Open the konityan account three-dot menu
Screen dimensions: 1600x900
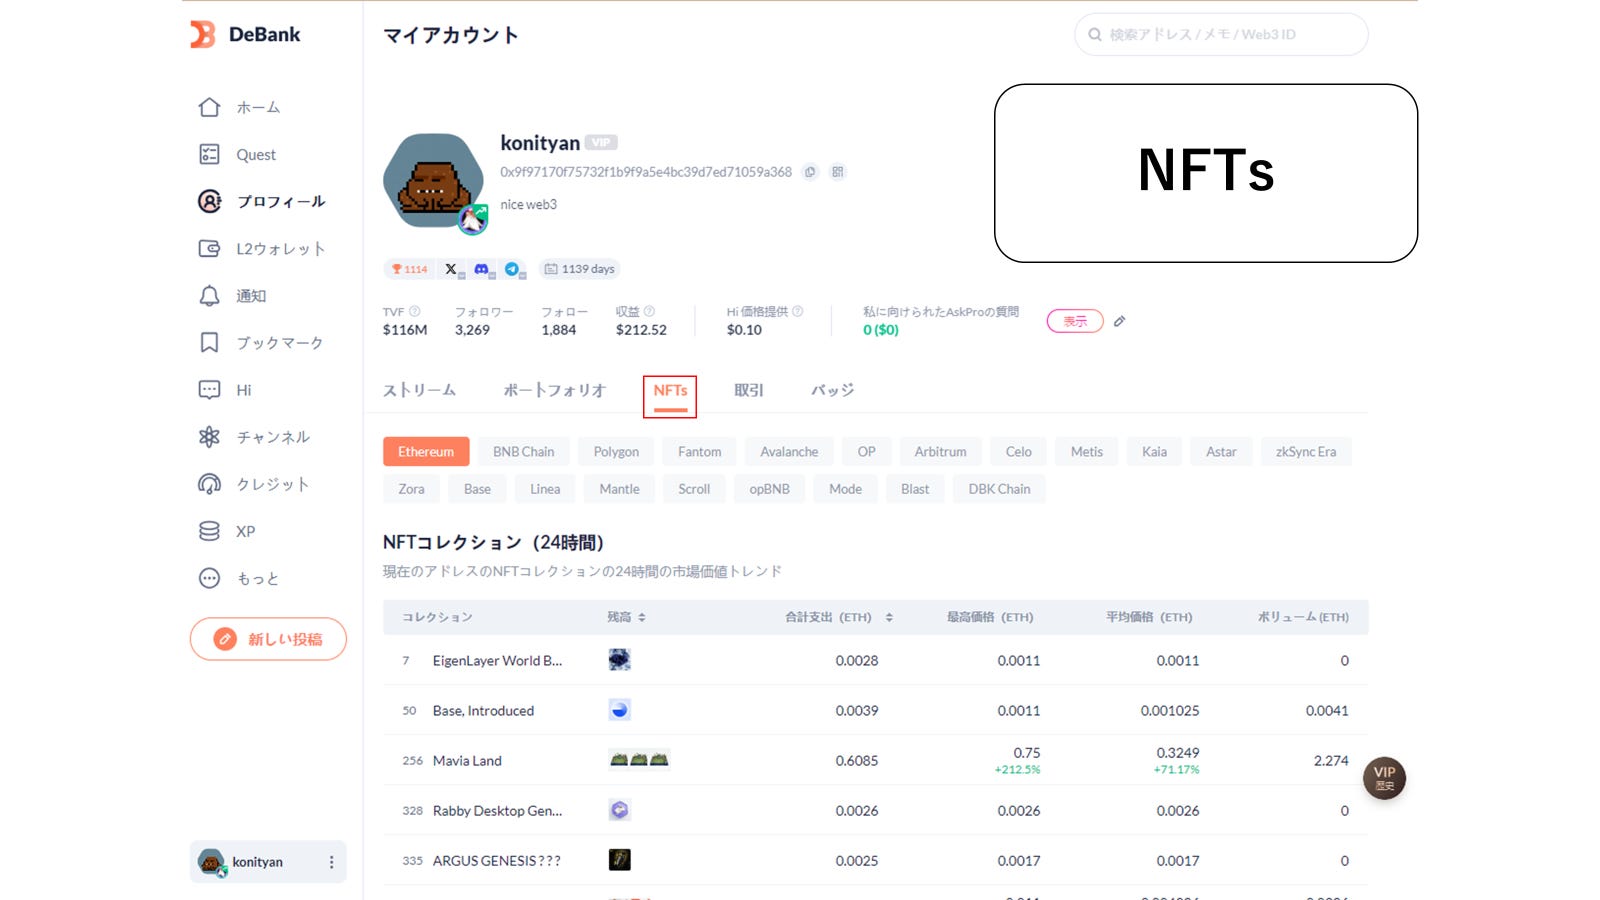coord(331,862)
